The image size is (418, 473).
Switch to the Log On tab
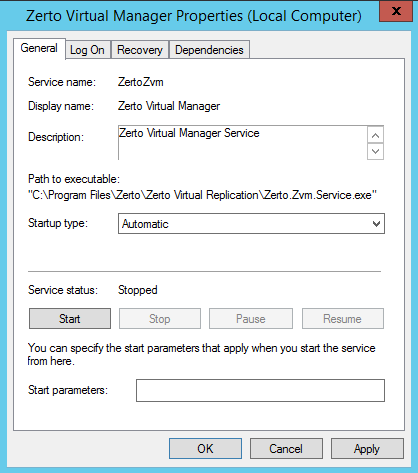point(87,50)
